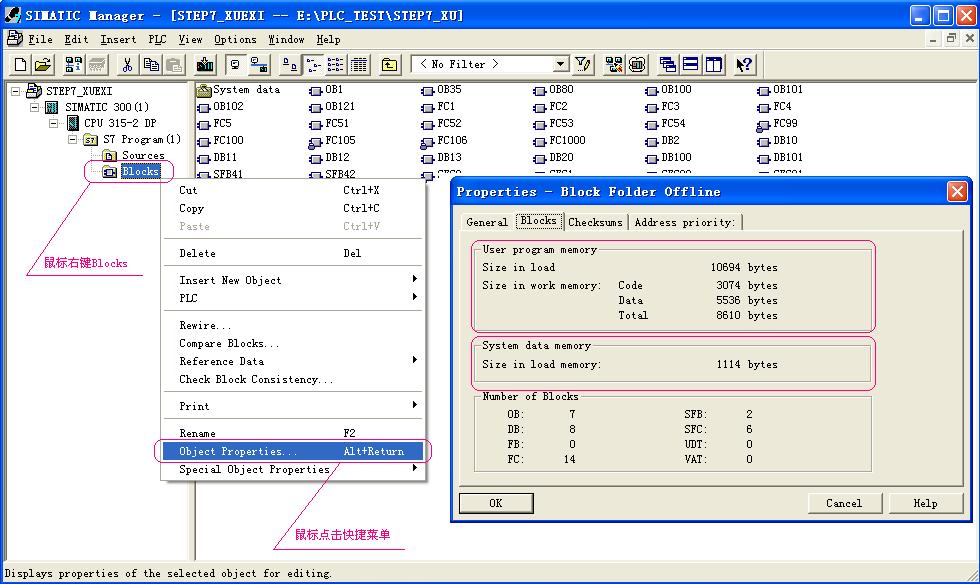Click the Cut scissors toolbar icon
Screen dimensions: 980x584
128,64
